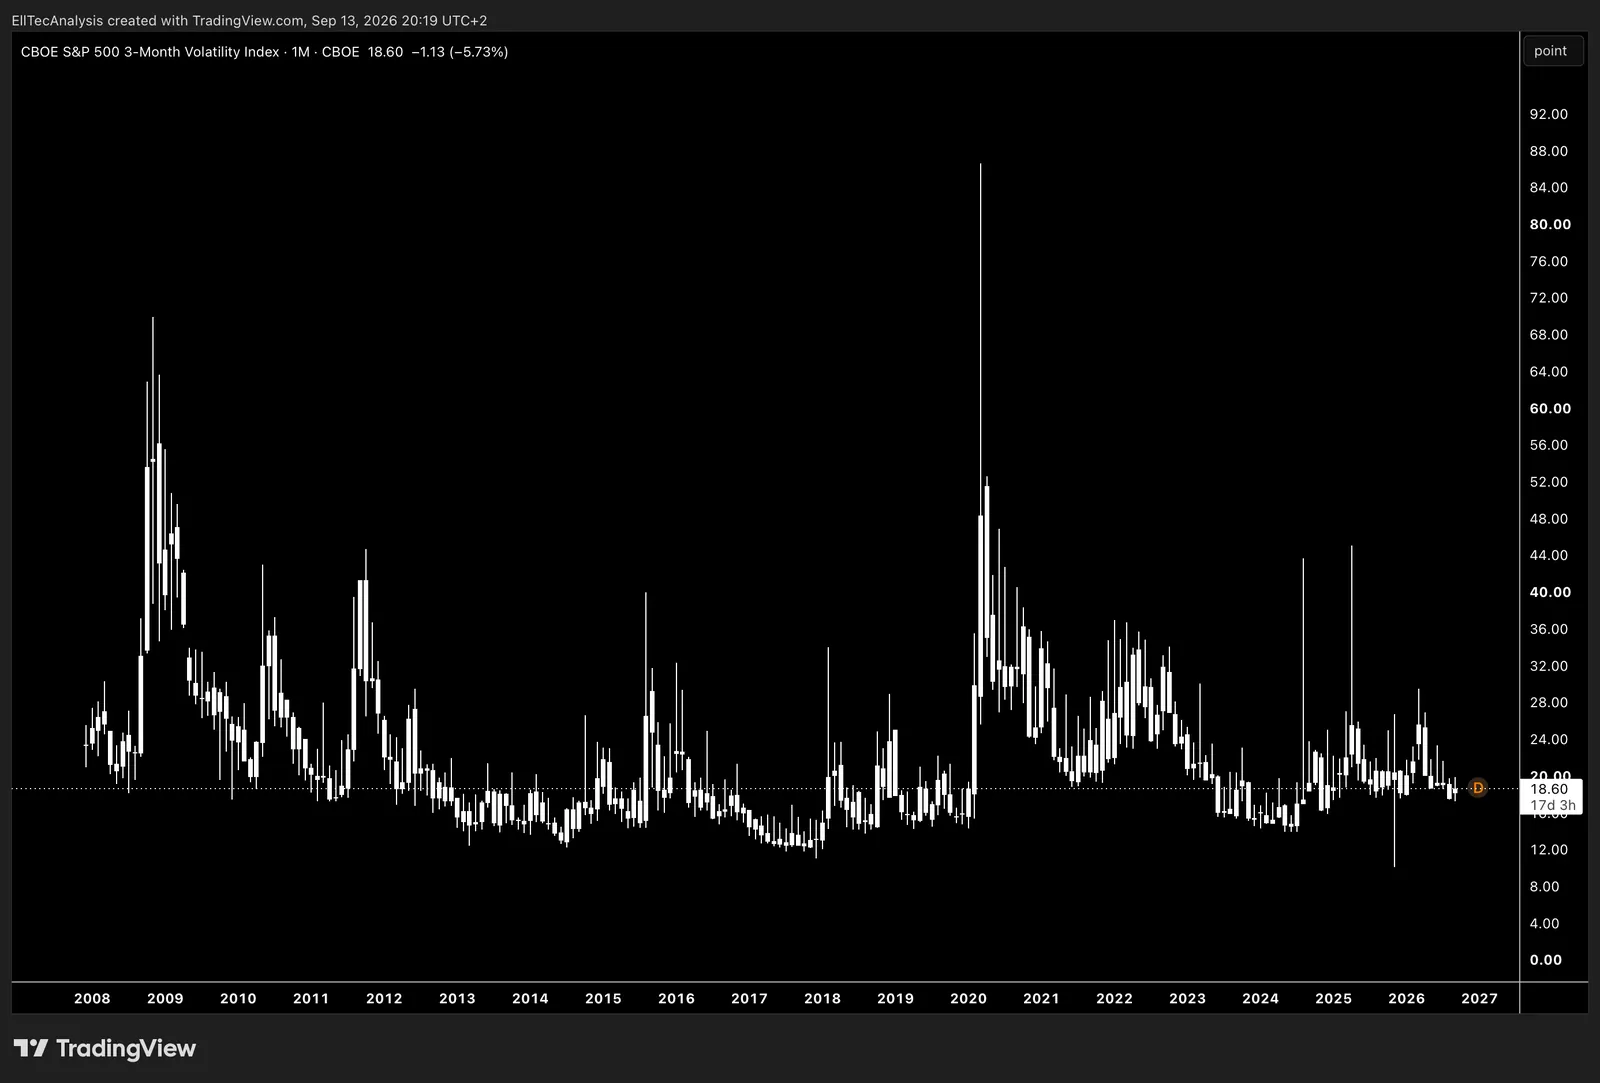Click the 2021 label on the time axis

pyautogui.click(x=1041, y=998)
